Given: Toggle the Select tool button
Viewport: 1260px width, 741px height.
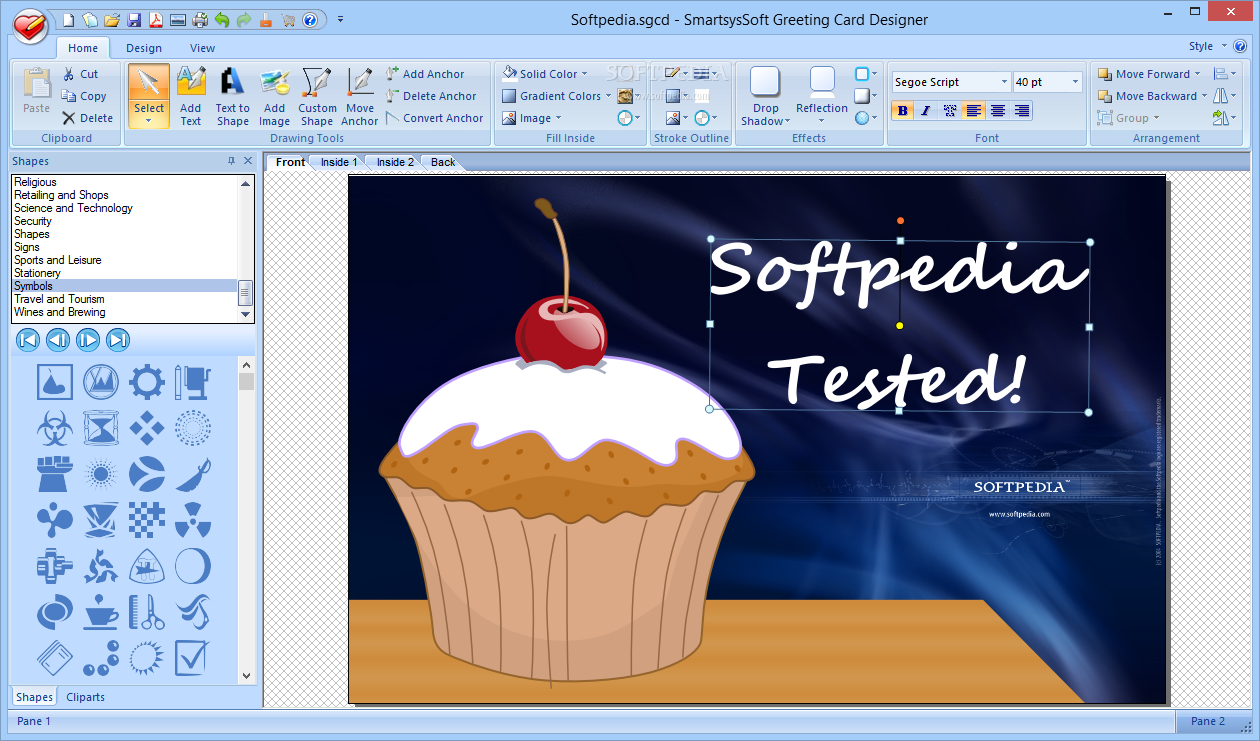Looking at the screenshot, I should click(x=149, y=96).
